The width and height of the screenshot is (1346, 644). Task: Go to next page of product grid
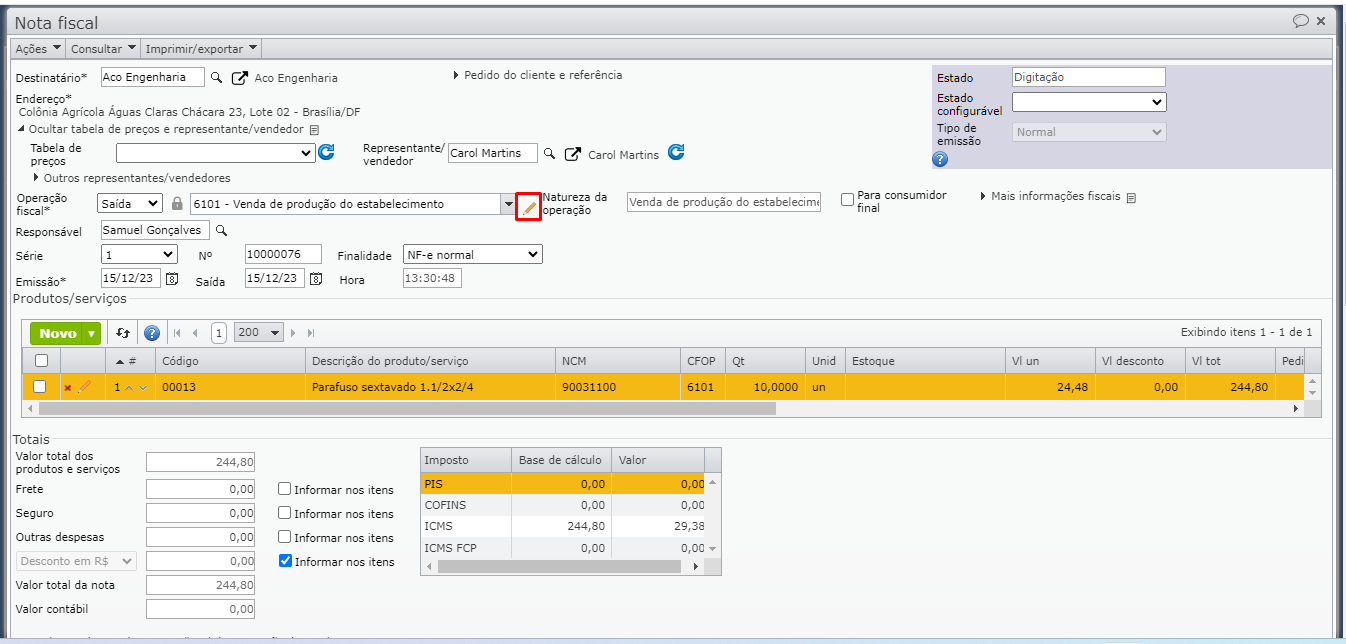pos(295,333)
